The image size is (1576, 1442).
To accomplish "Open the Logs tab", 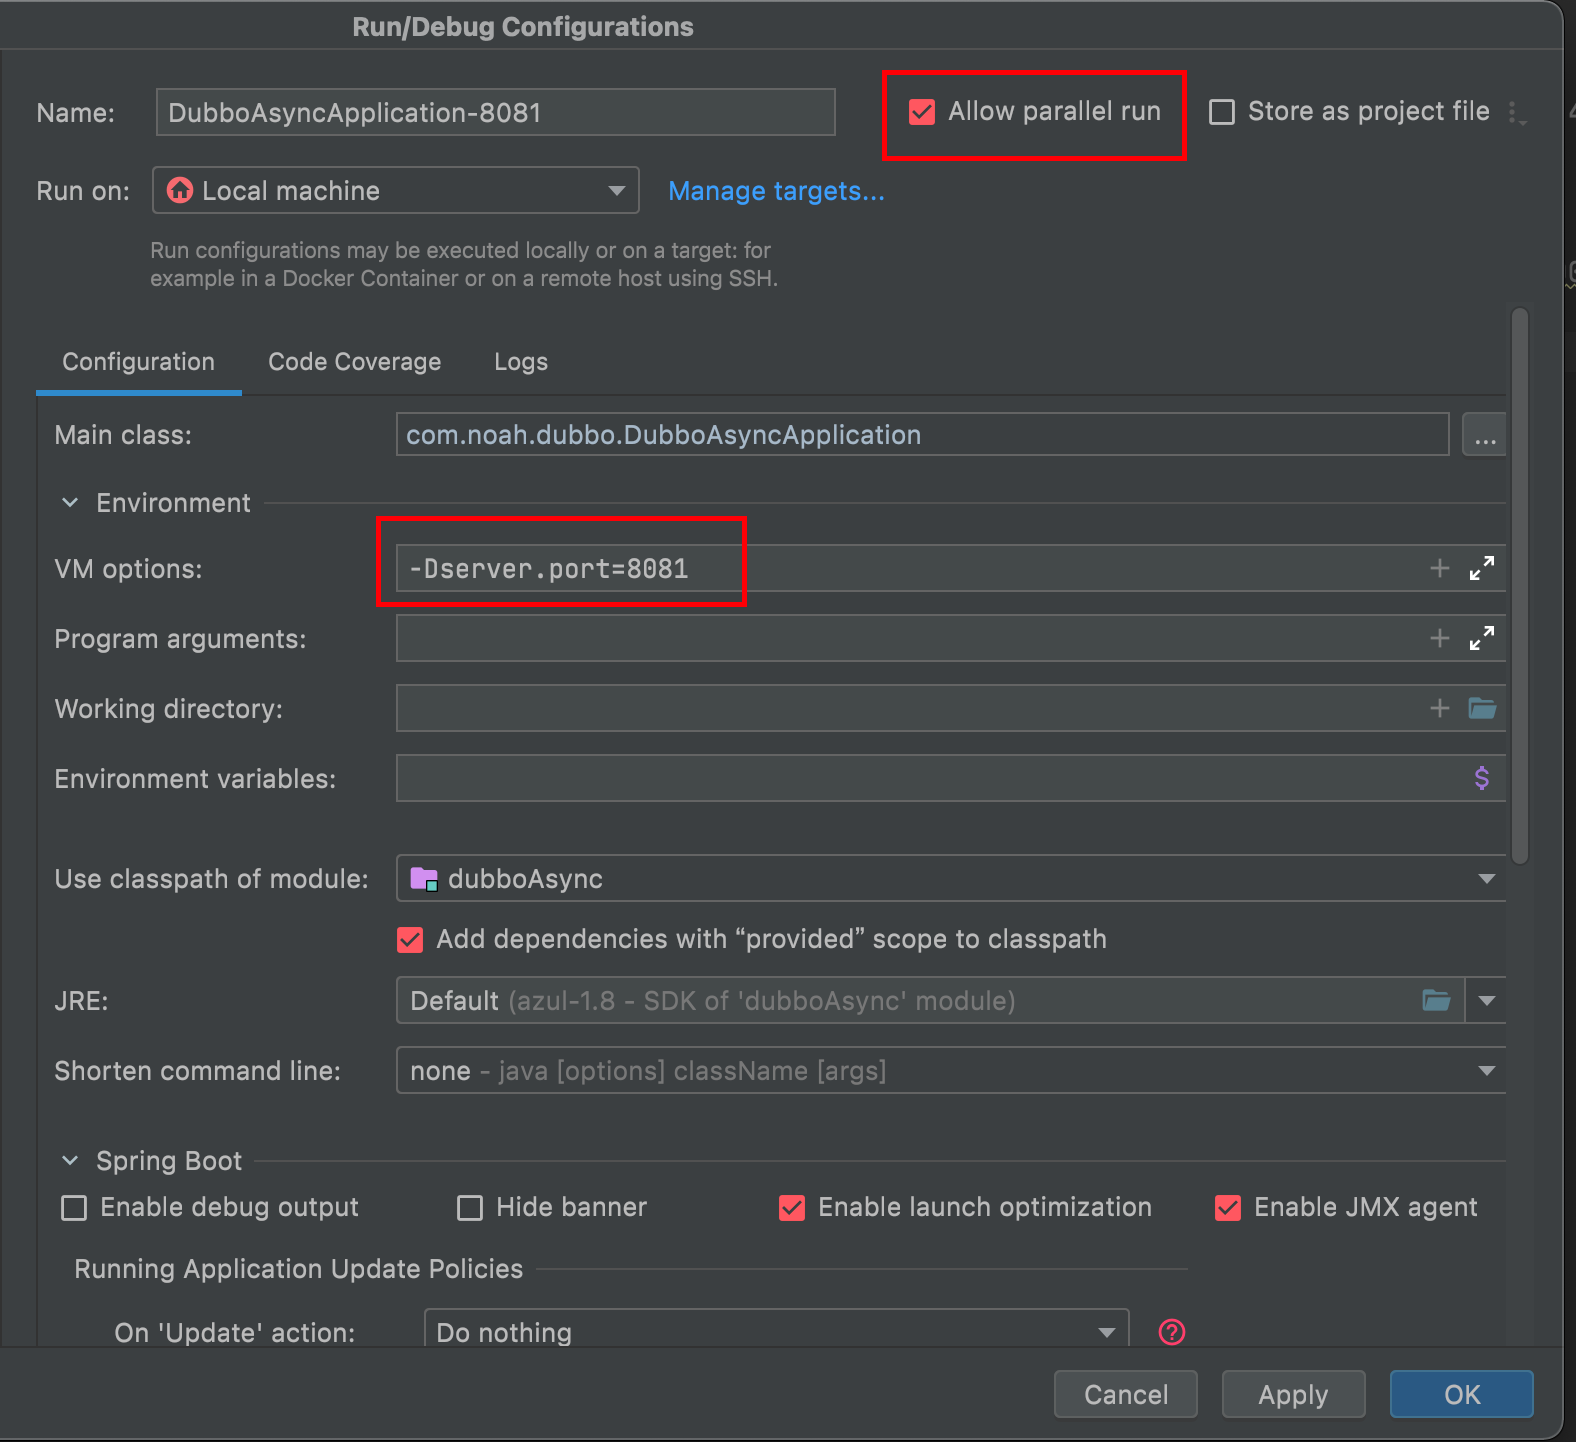I will tap(521, 362).
